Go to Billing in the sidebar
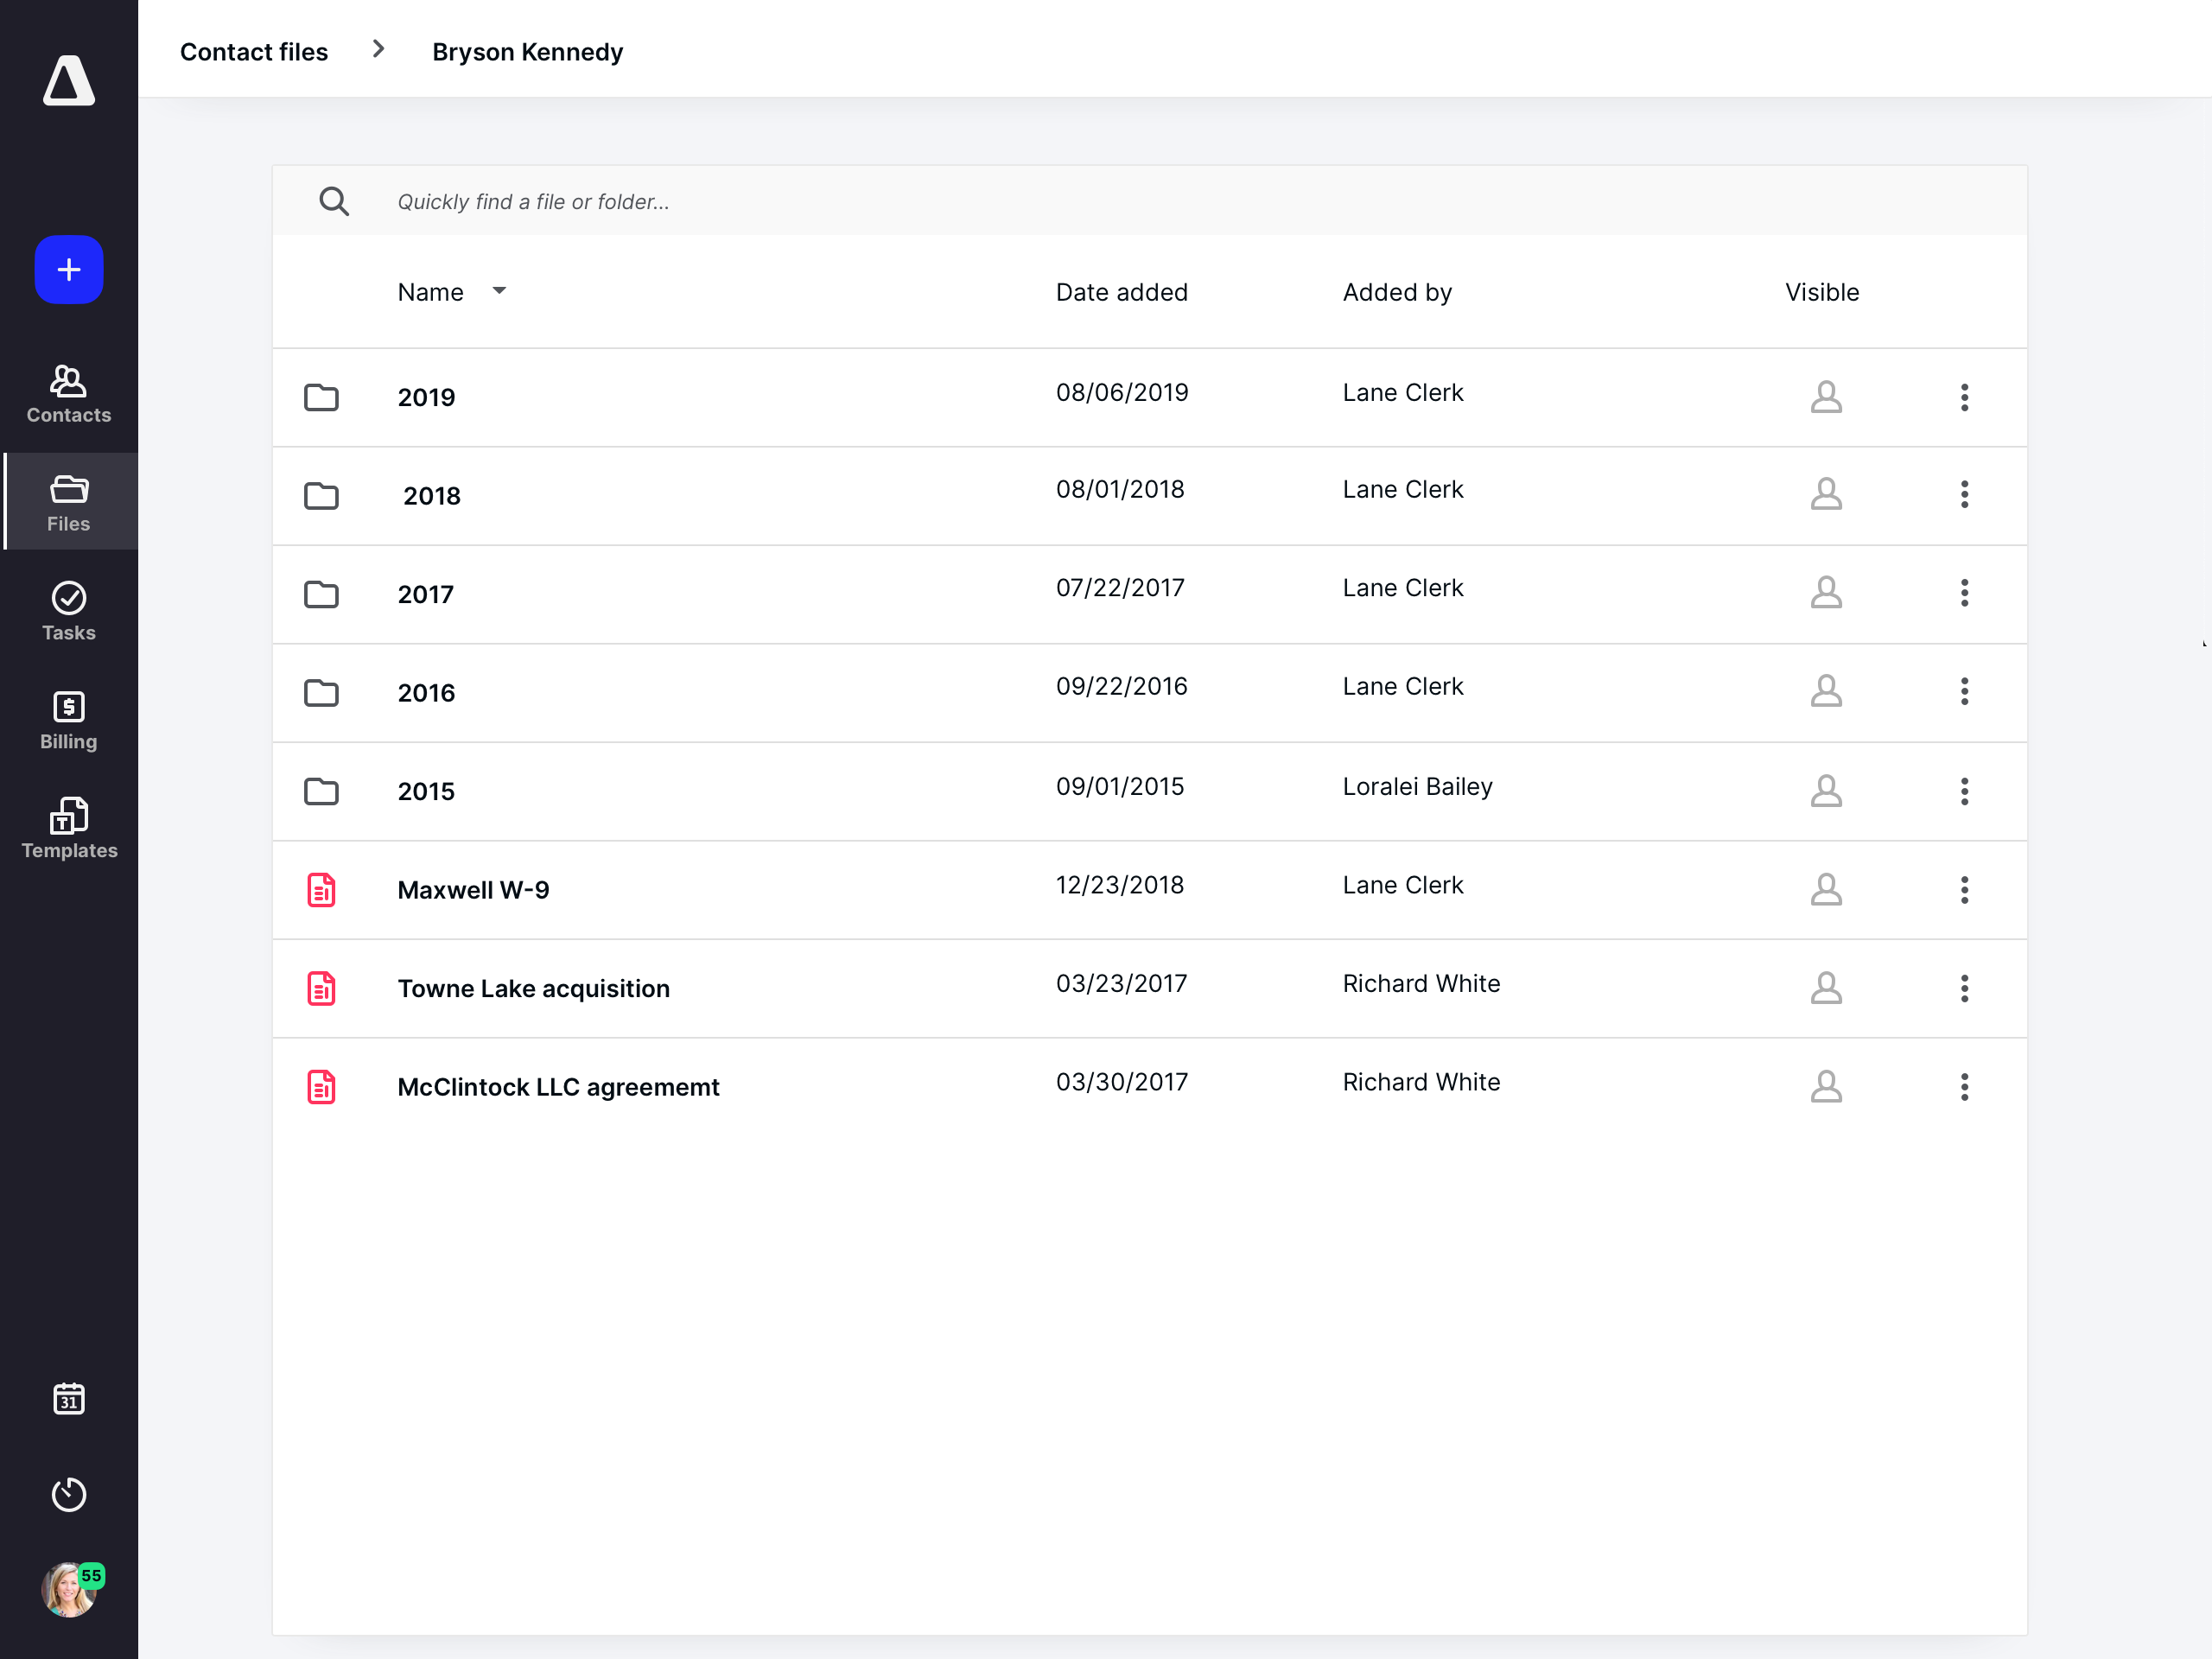Viewport: 2212px width, 1659px height. 69,721
